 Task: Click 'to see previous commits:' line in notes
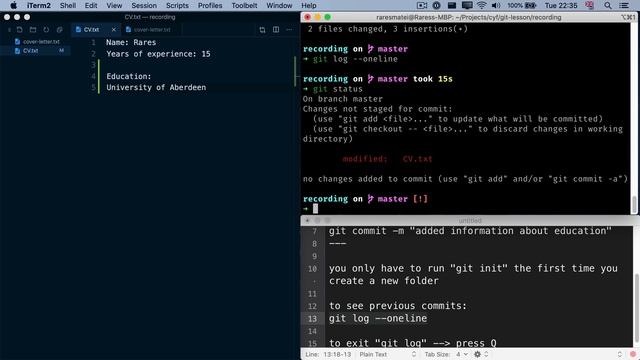coord(398,306)
